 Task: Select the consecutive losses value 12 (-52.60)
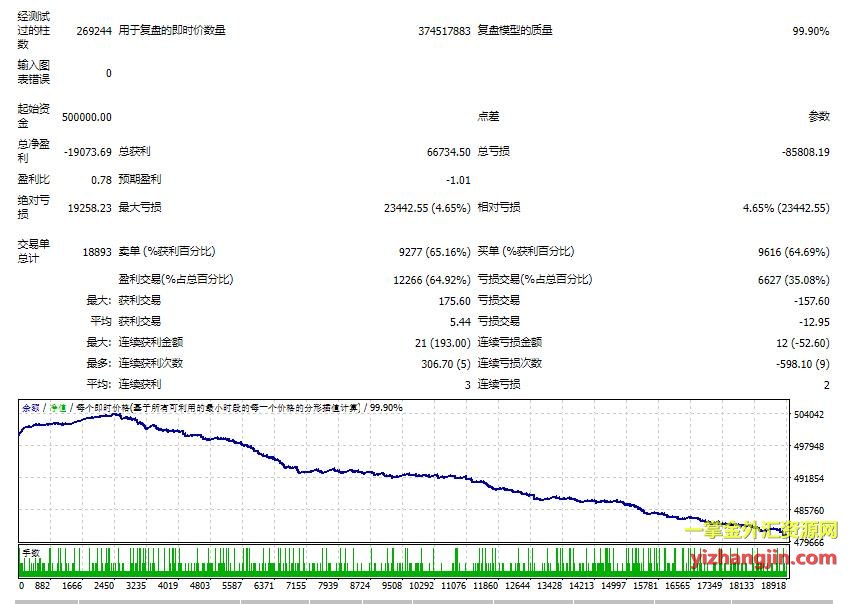click(803, 343)
